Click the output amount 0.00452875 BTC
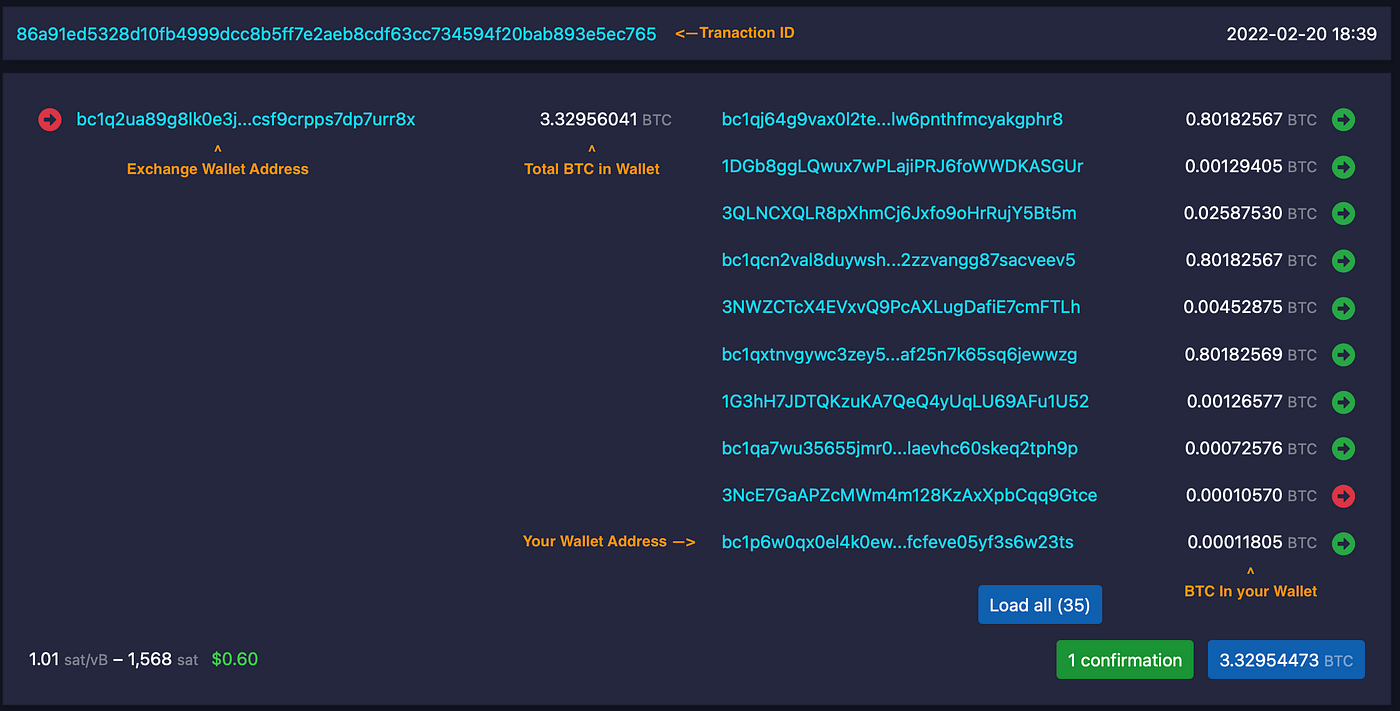The image size is (1400, 711). [1251, 307]
